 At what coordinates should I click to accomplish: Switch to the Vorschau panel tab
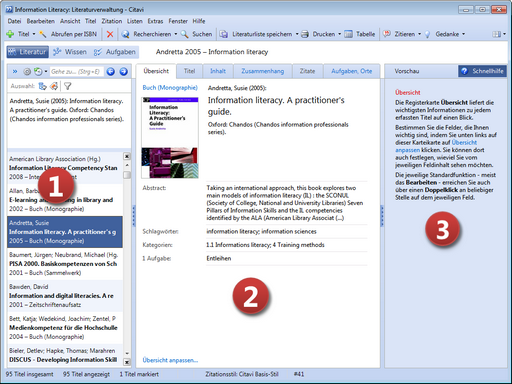[x=407, y=71]
